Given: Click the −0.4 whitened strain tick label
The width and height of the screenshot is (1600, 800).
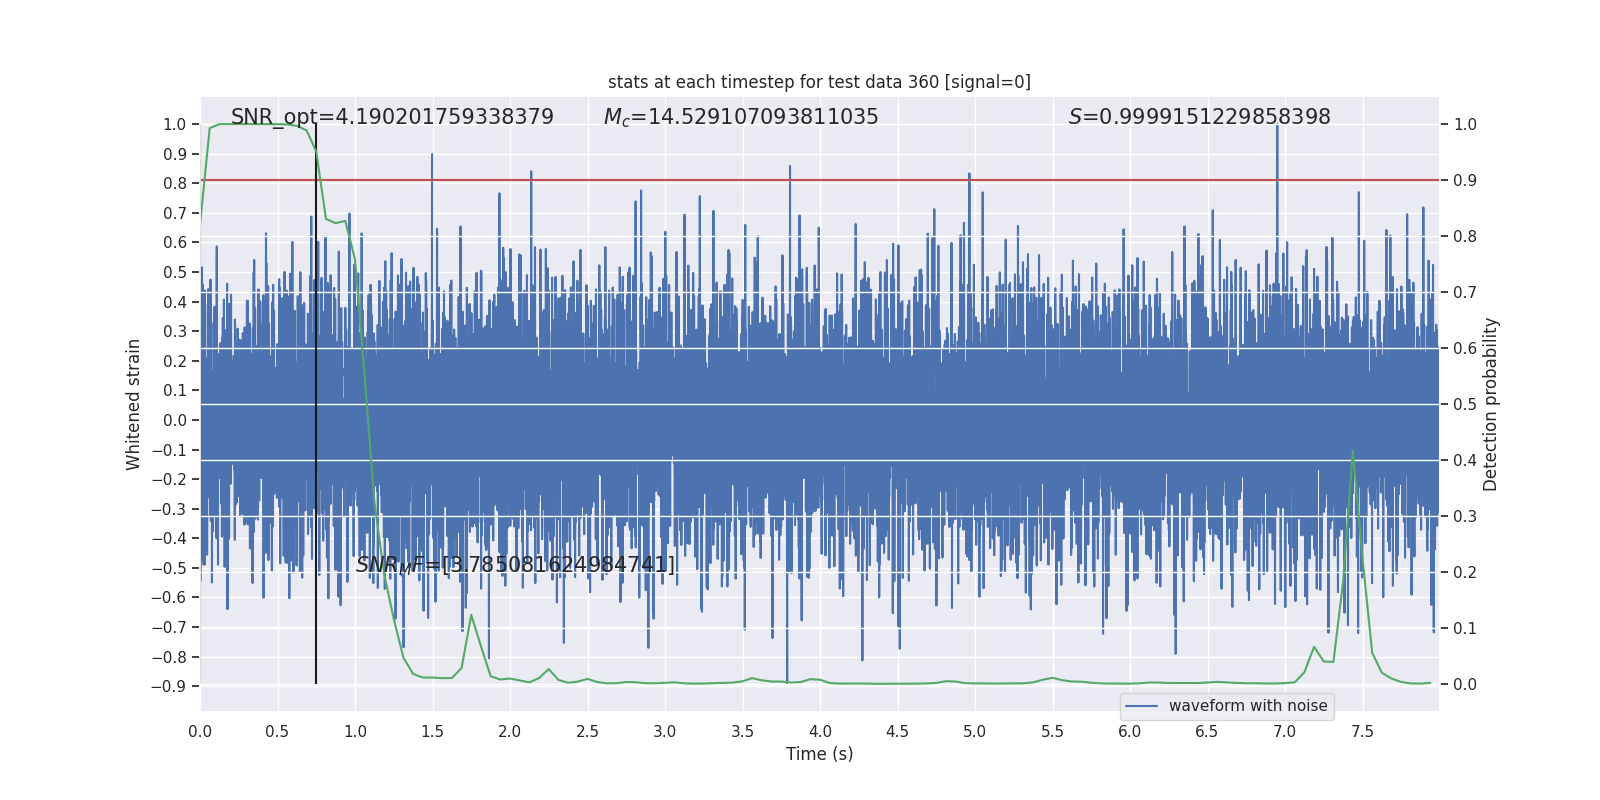Looking at the screenshot, I should (x=169, y=539).
